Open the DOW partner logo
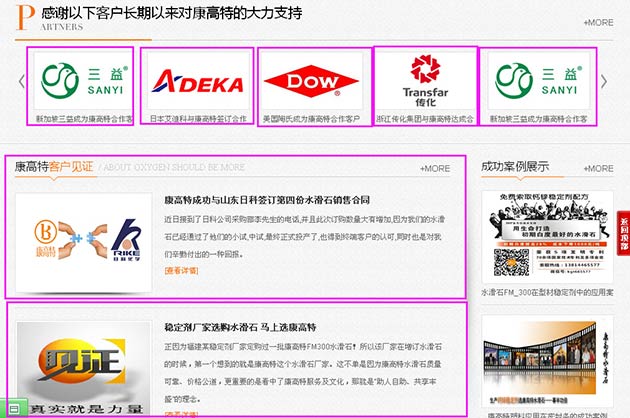Screen dimensions: 630x418 313,80
